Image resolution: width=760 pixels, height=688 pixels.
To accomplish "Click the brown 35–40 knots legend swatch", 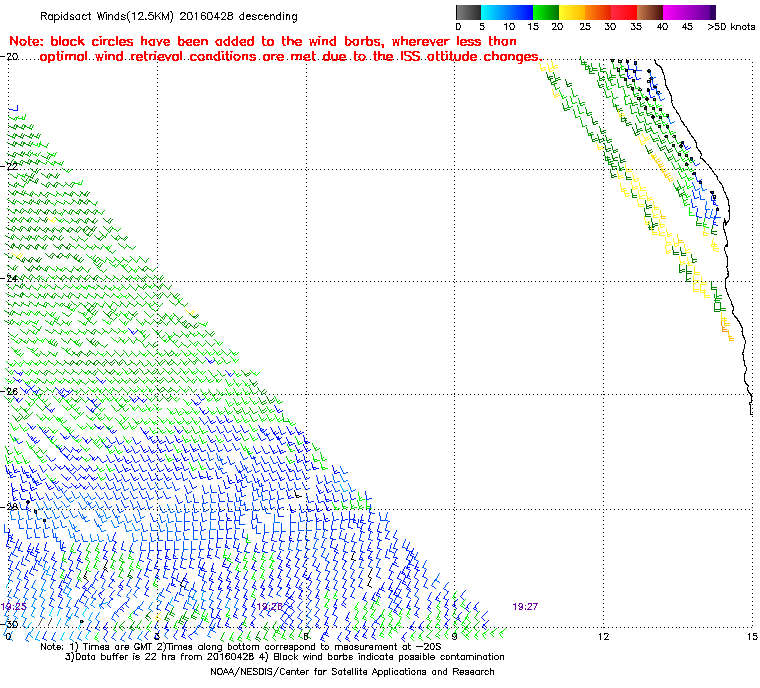I will tap(650, 12).
